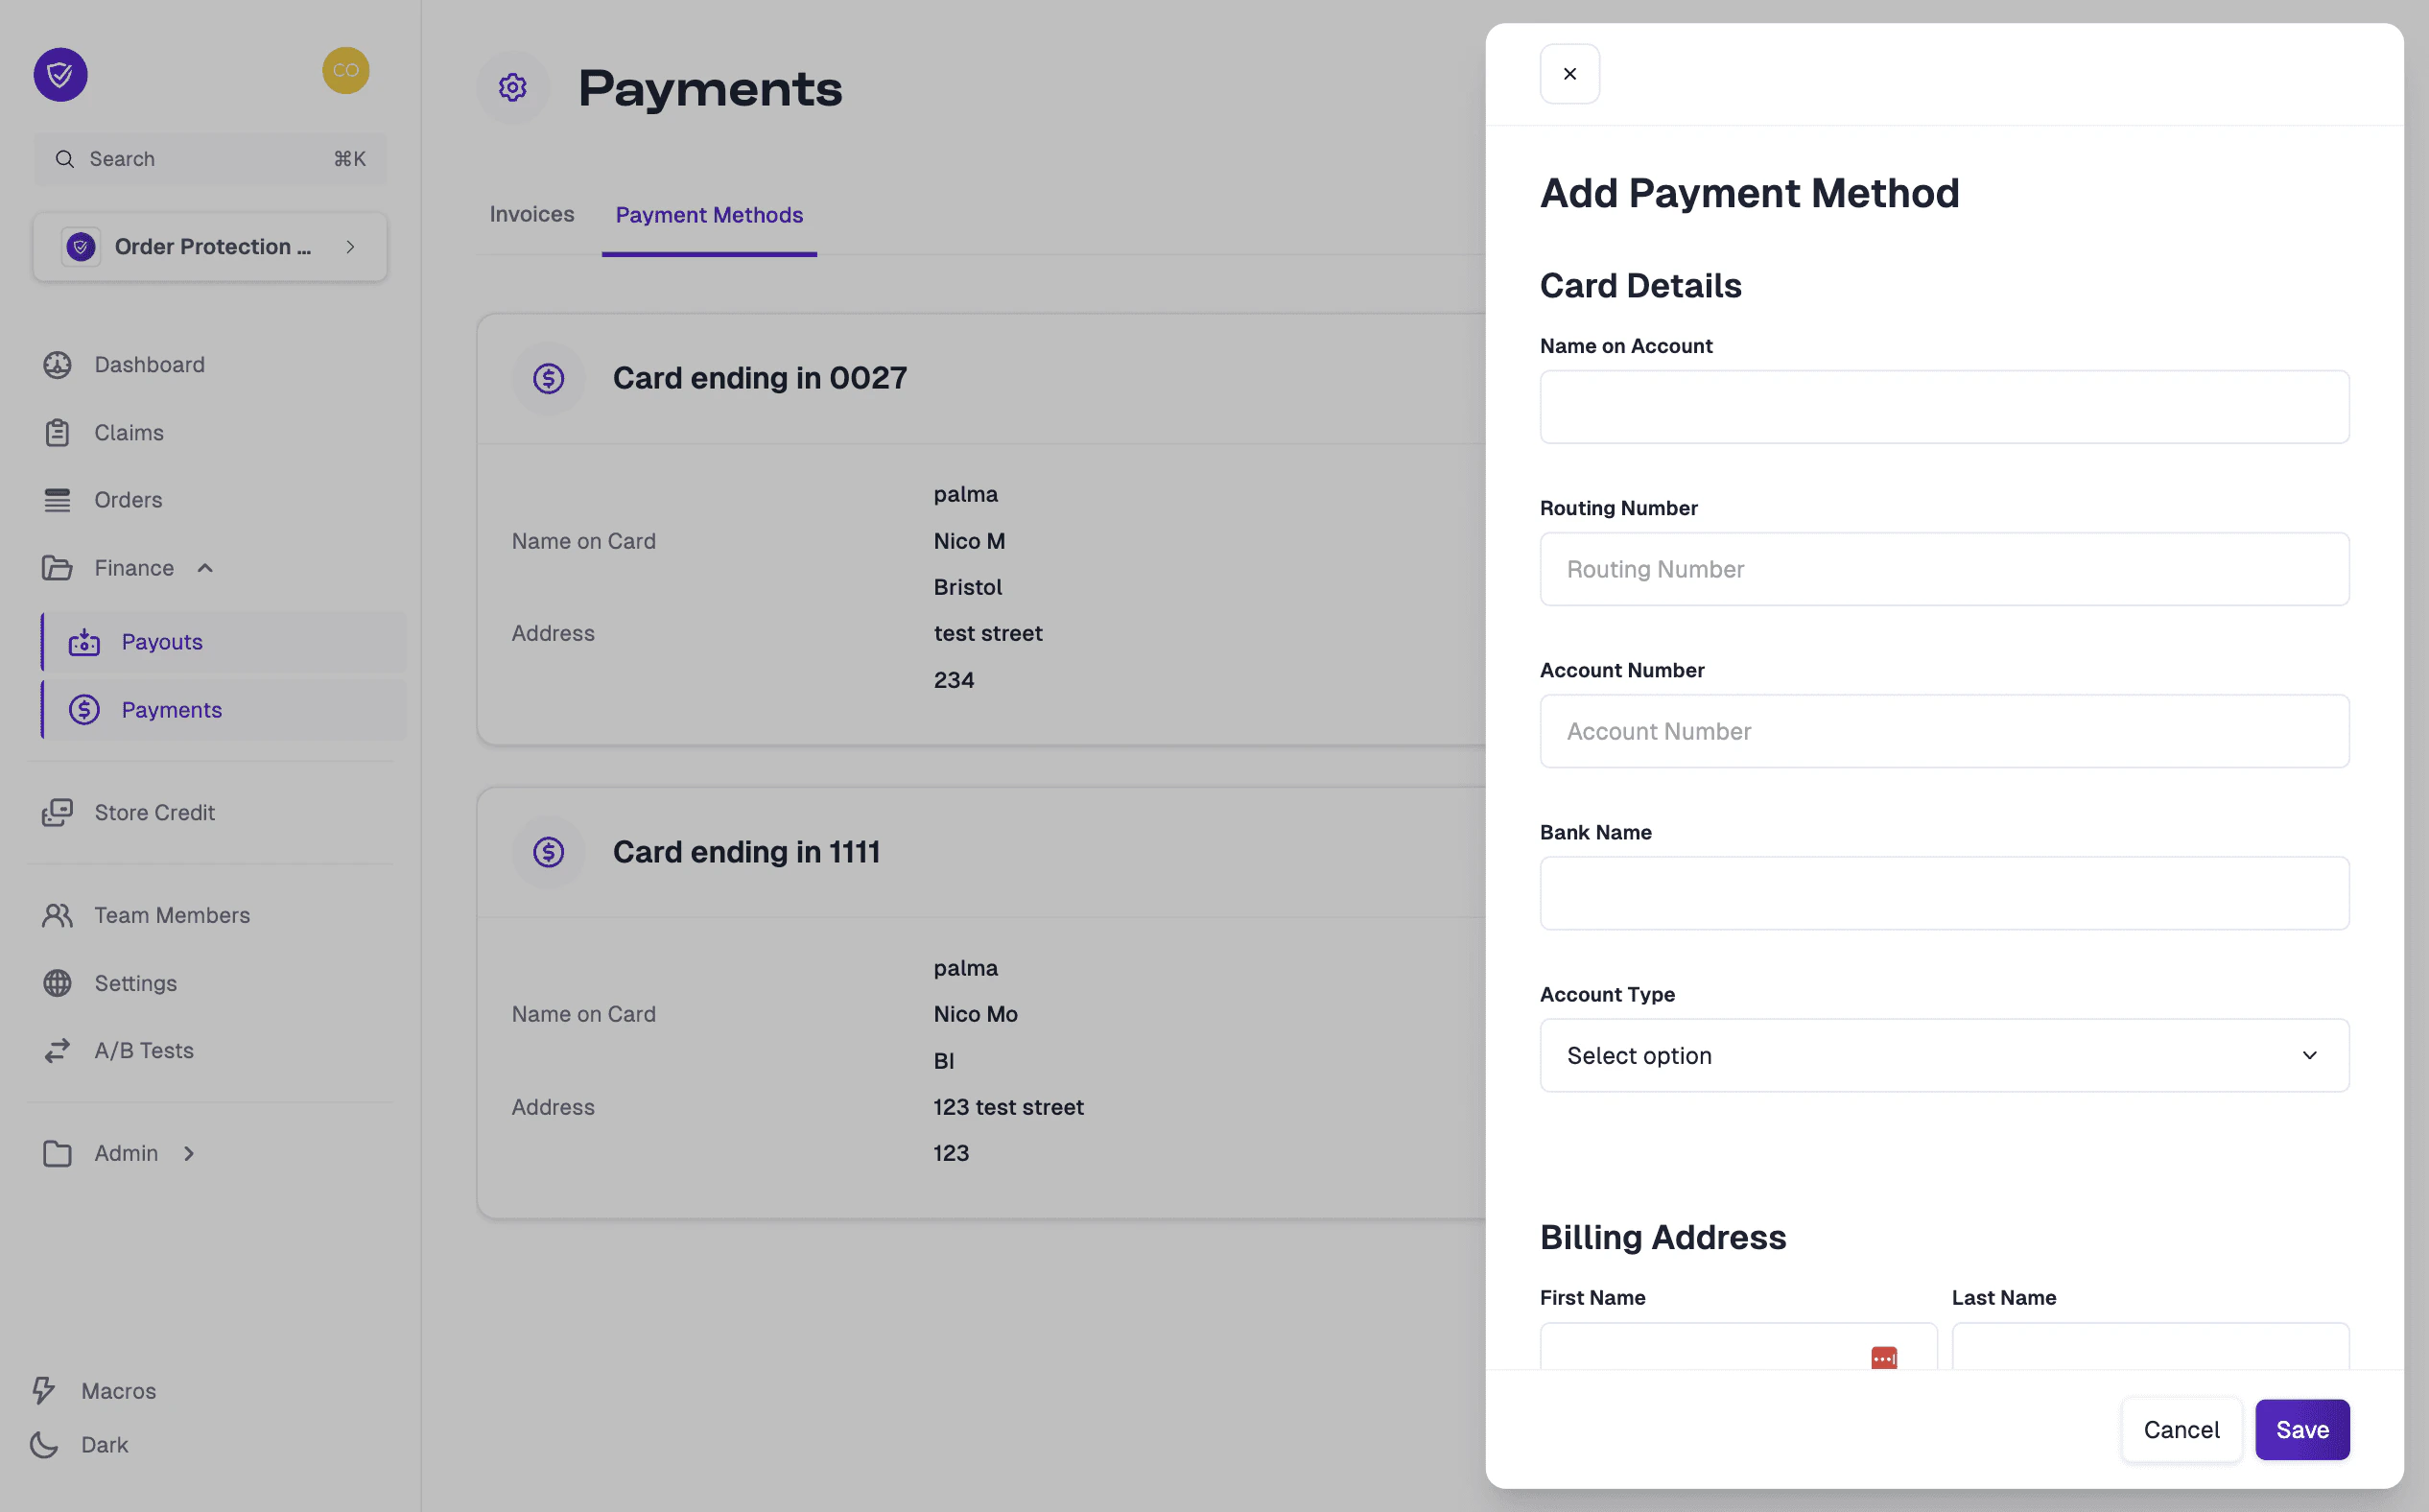Expand the Order Protection menu arrow
This screenshot has width=2429, height=1512.
pyautogui.click(x=350, y=246)
